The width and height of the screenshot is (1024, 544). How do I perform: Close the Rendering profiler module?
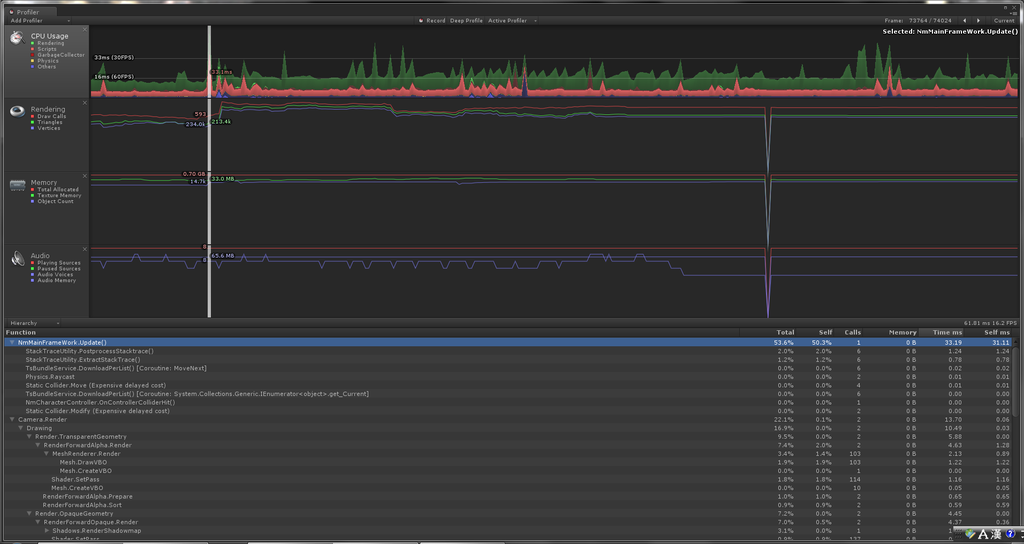85,103
